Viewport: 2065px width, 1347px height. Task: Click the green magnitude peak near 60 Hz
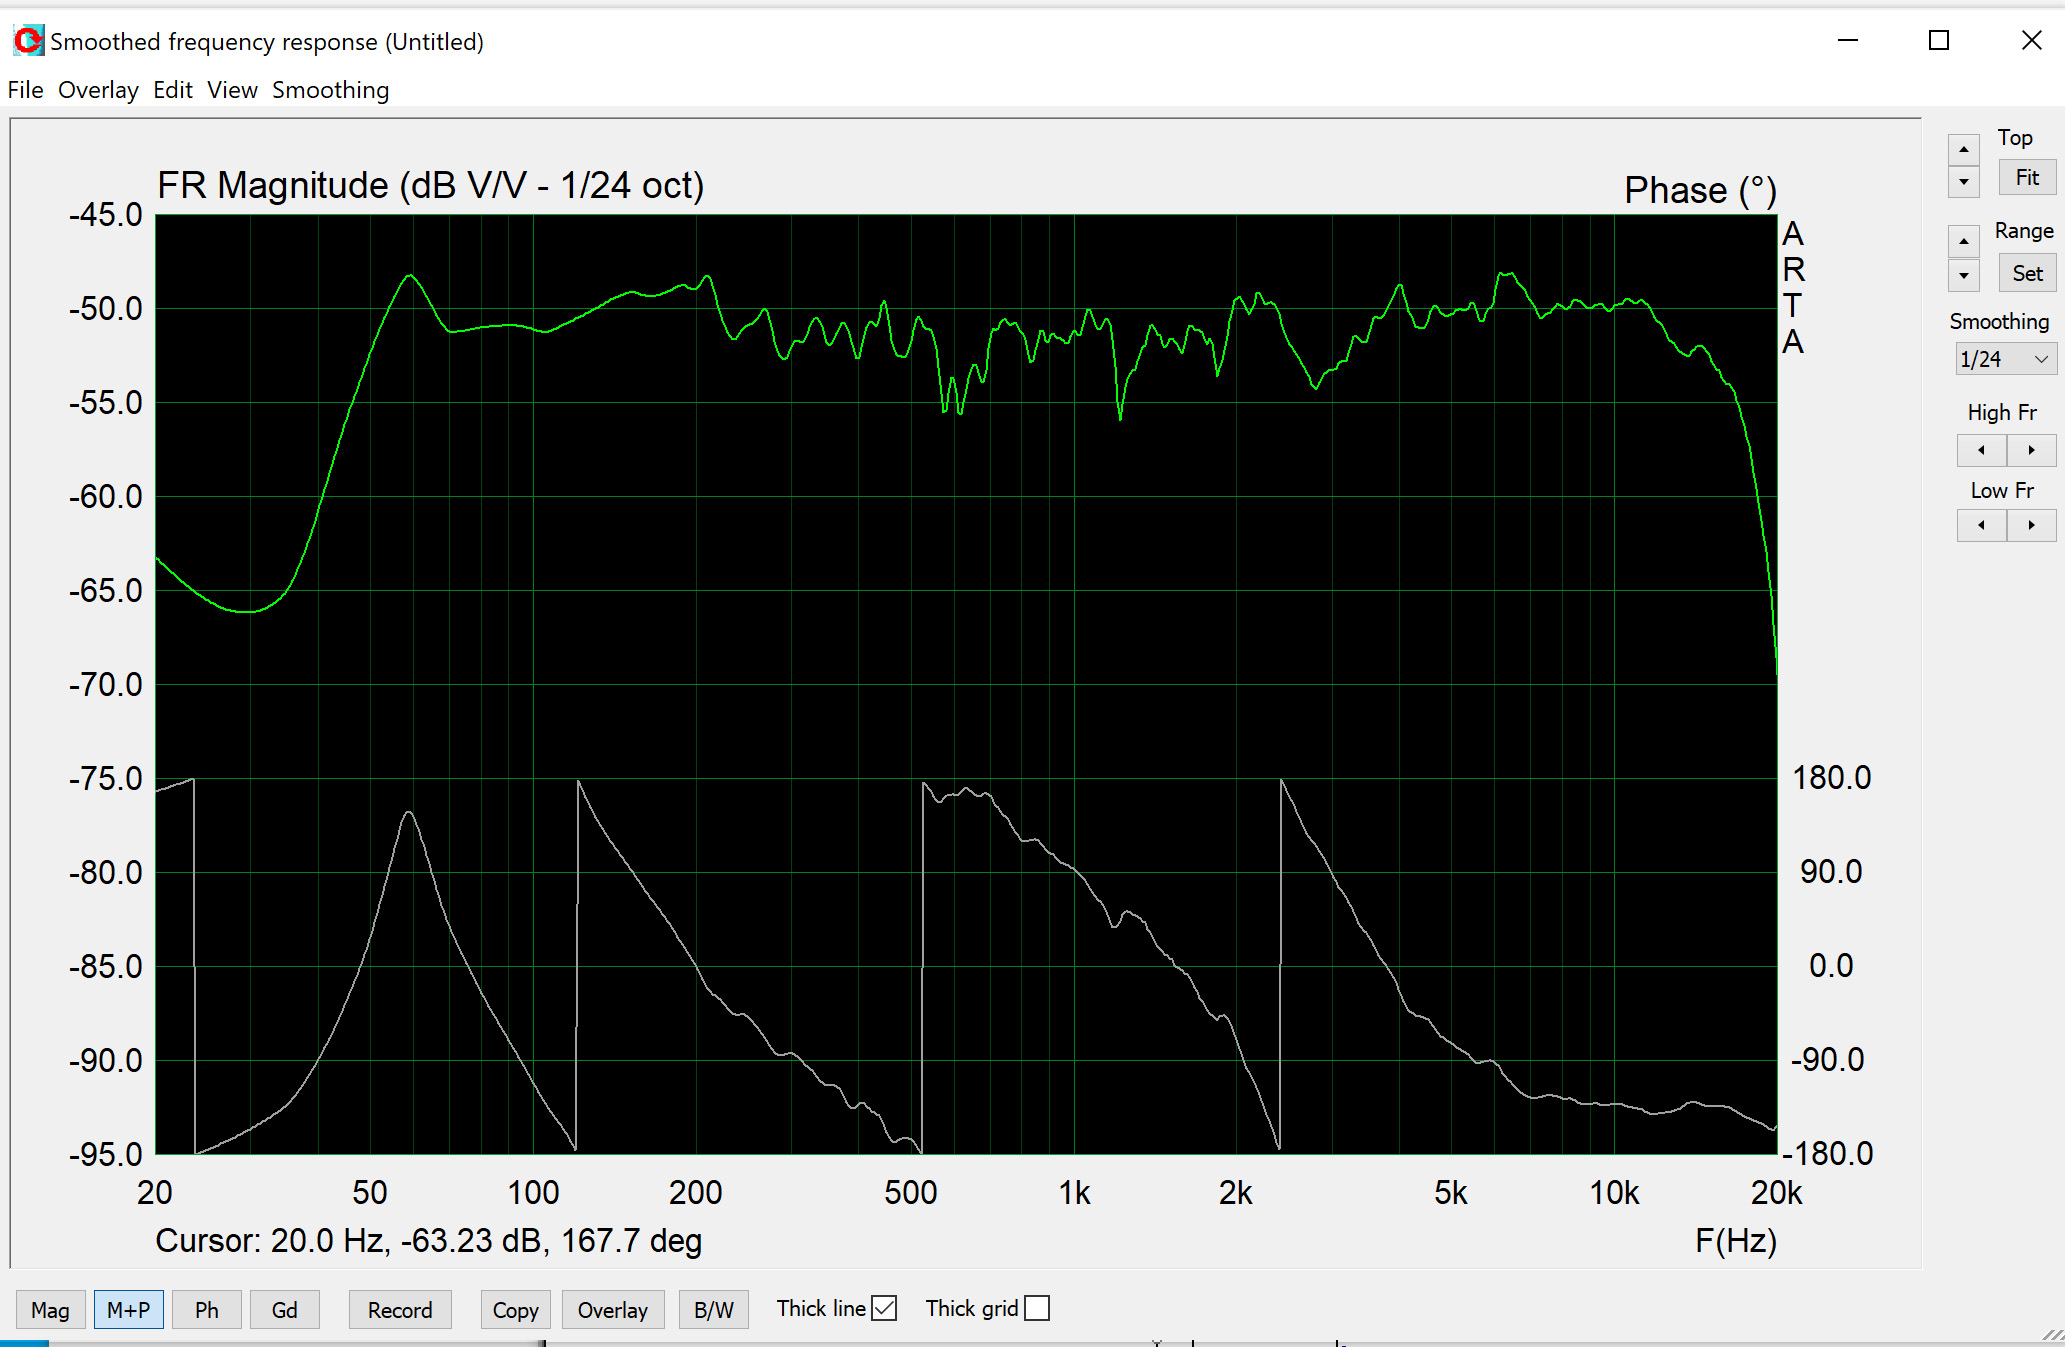click(410, 276)
